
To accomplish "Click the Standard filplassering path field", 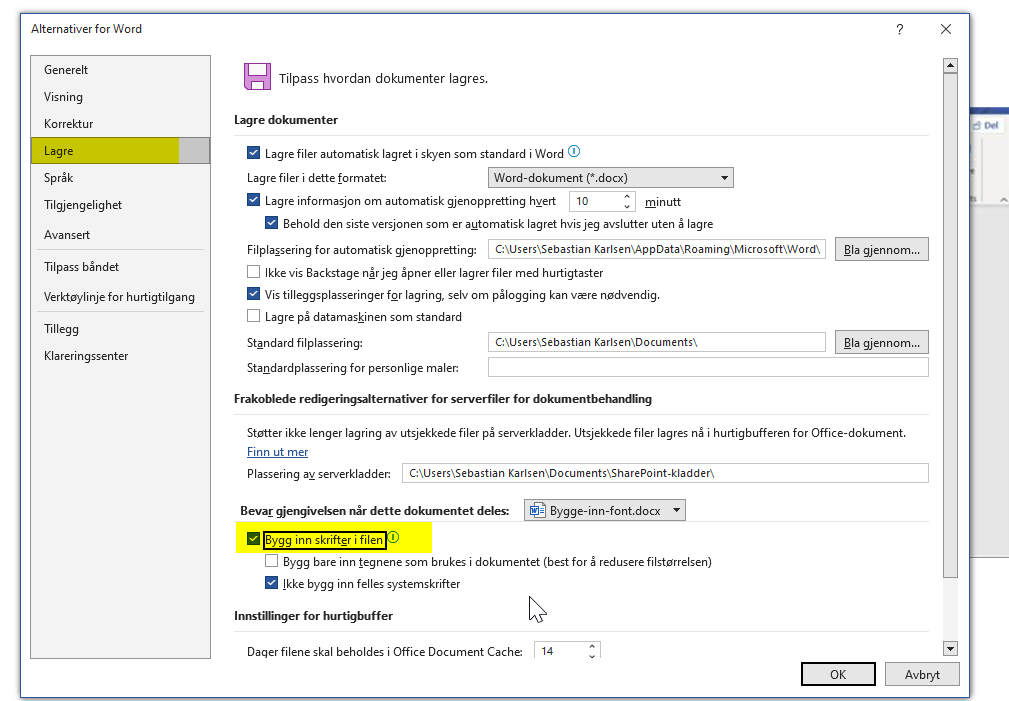I will [657, 342].
